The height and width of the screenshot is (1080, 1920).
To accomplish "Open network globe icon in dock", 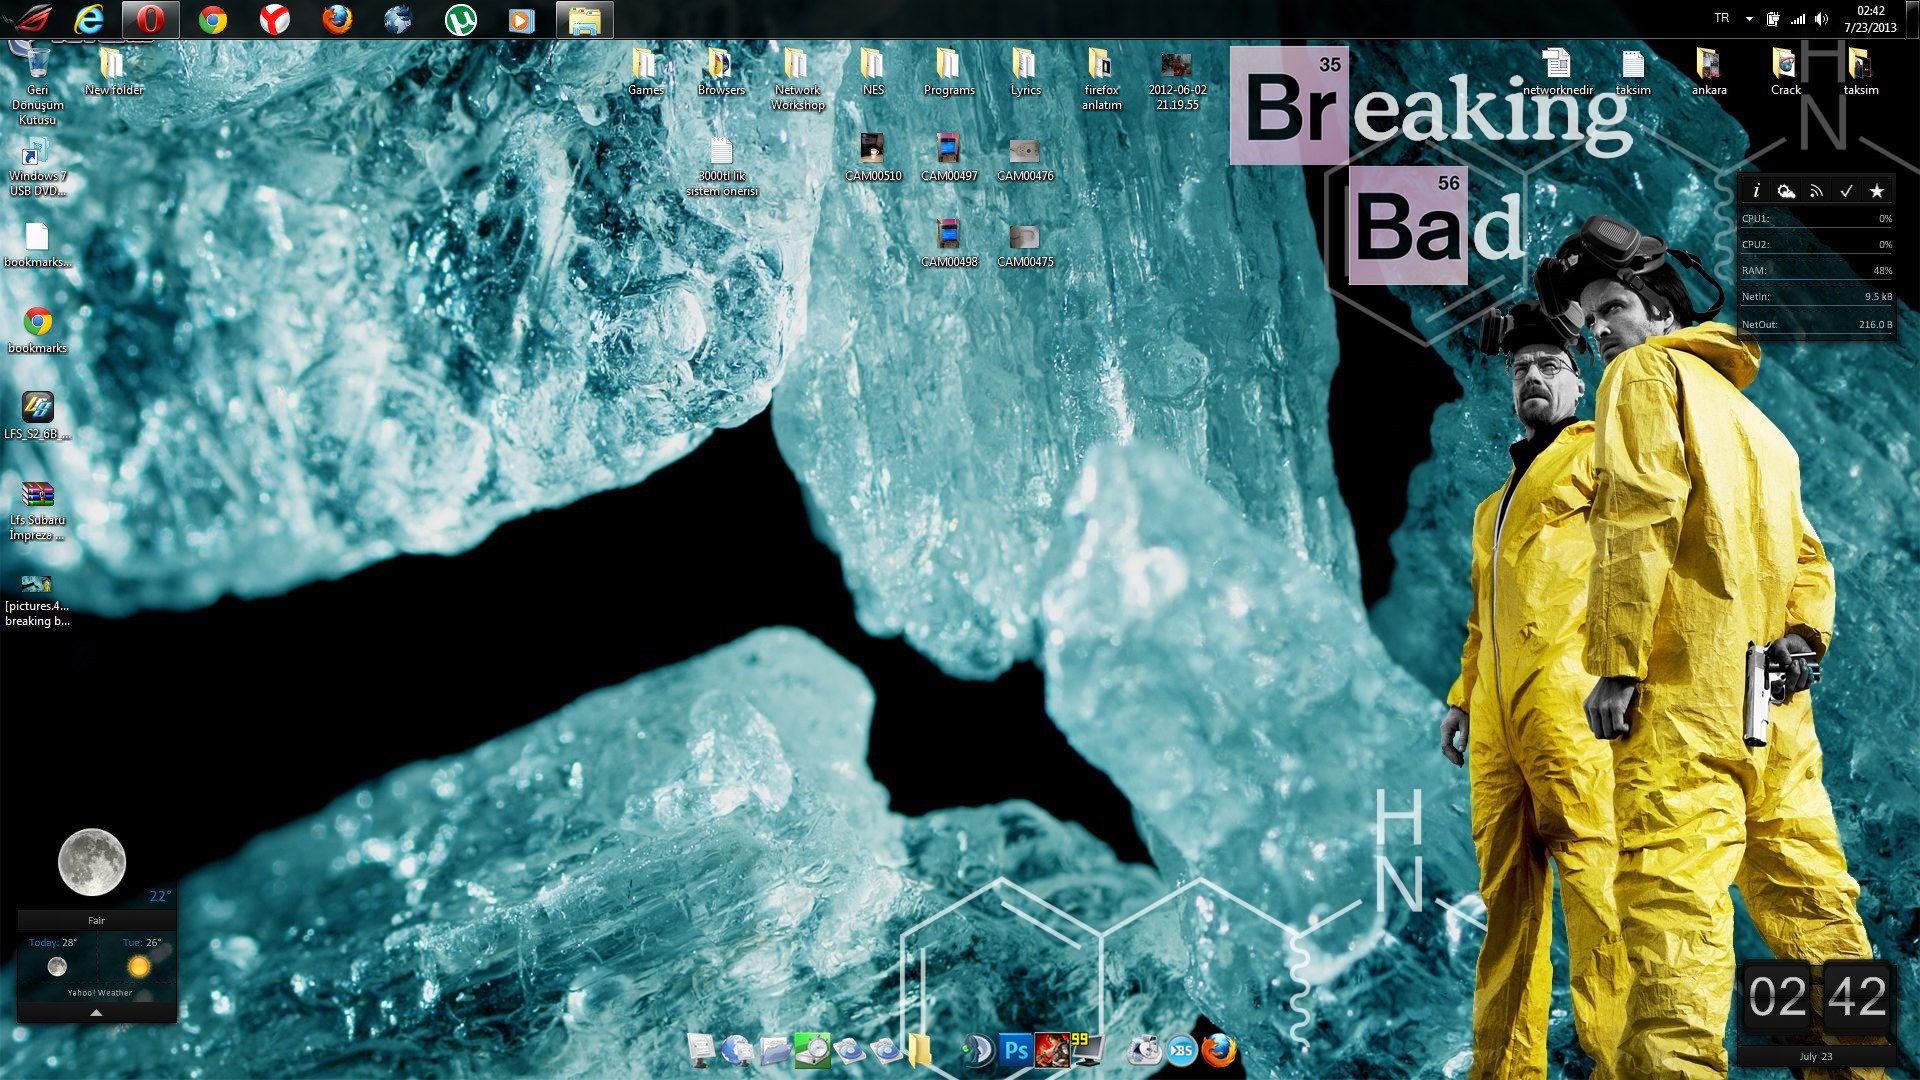I will pyautogui.click(x=737, y=1049).
